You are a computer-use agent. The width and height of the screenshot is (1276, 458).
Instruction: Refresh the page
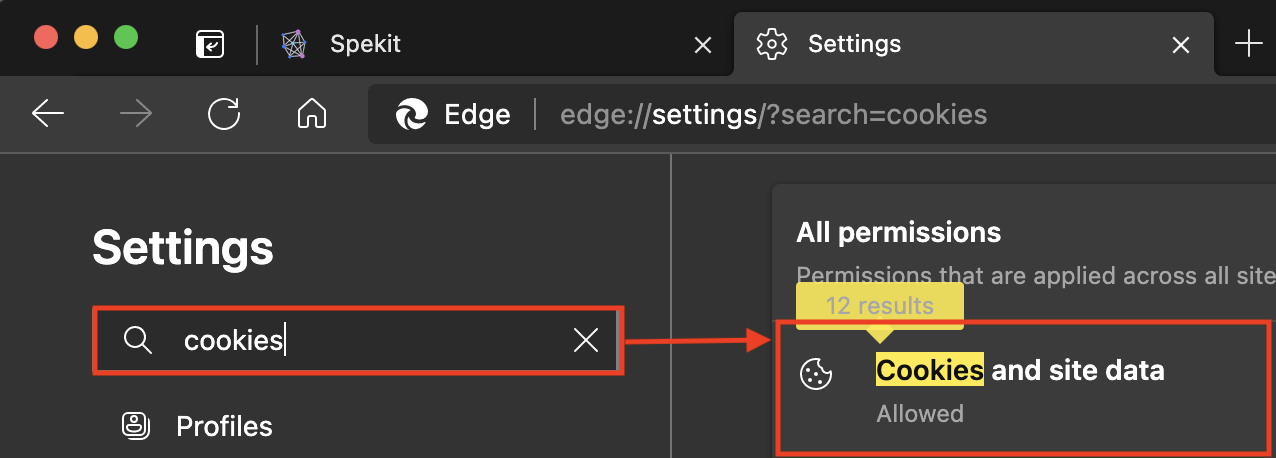pyautogui.click(x=224, y=114)
